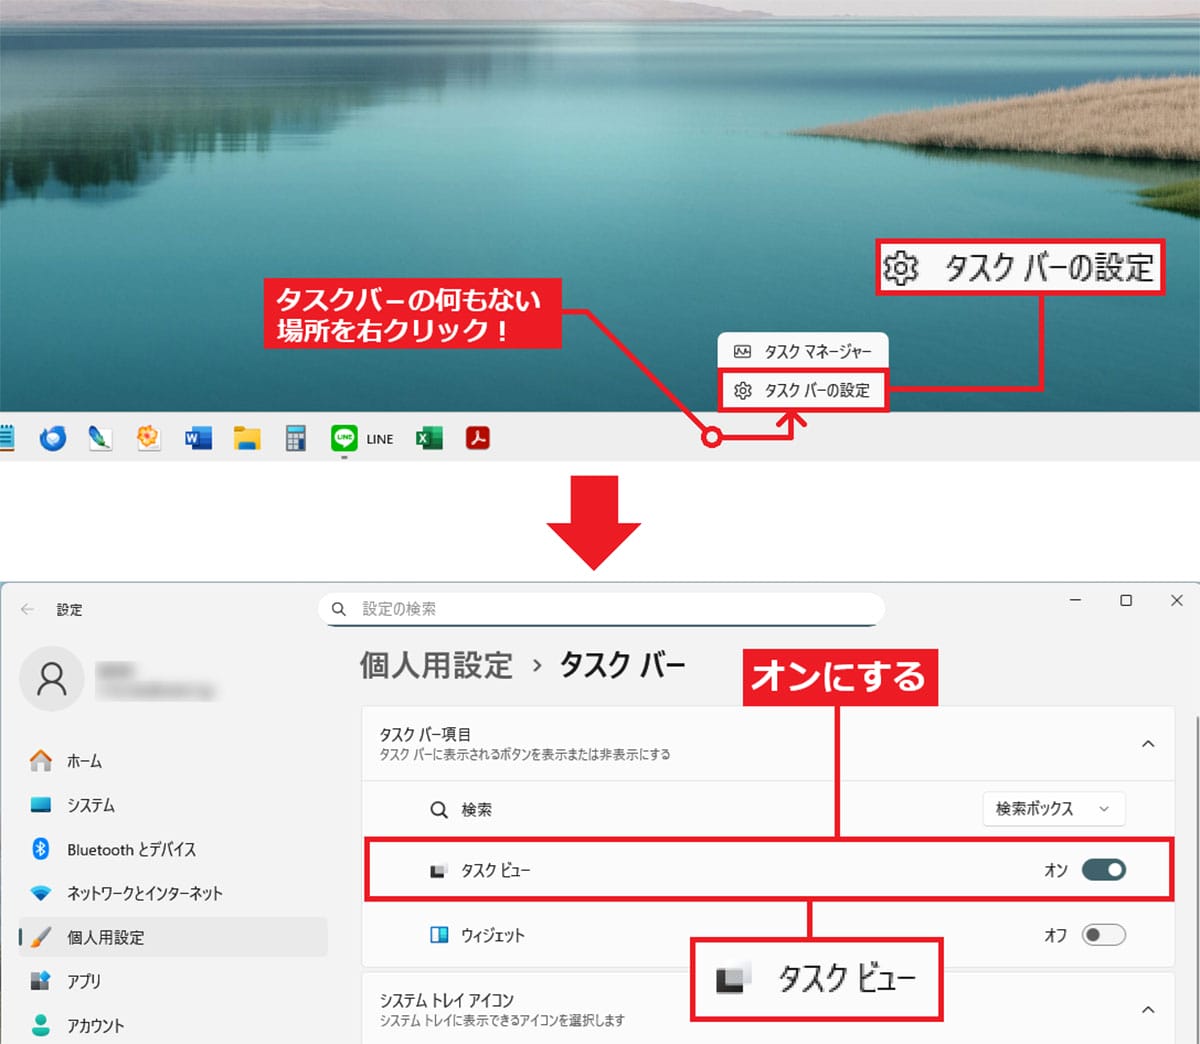Click the ウィジェット row icon

coord(438,935)
